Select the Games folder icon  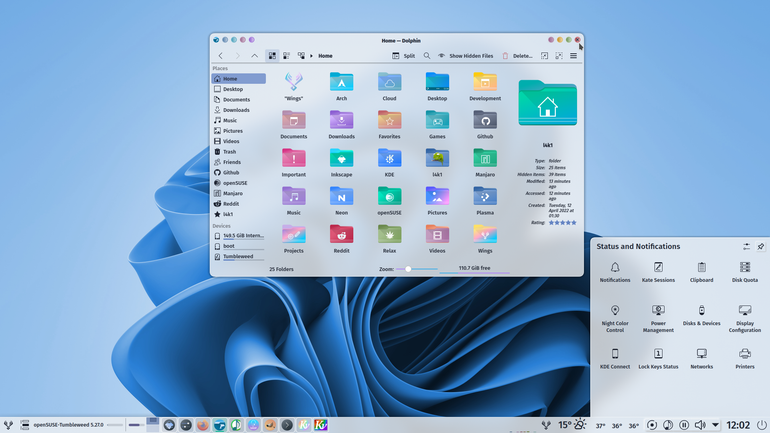tap(437, 121)
